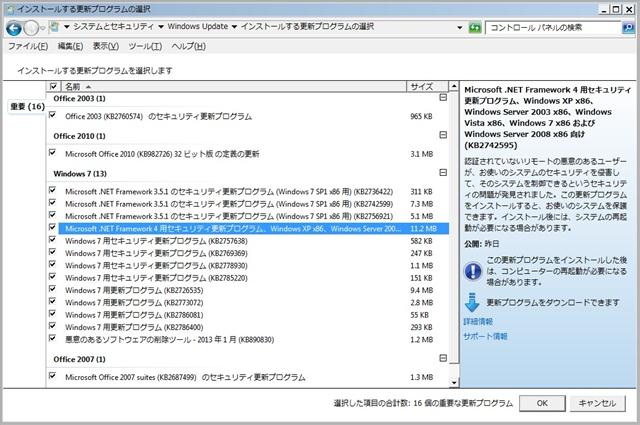The image size is (640, 425).
Task: Collapse the Office 2007 (1) group
Action: coord(443,358)
